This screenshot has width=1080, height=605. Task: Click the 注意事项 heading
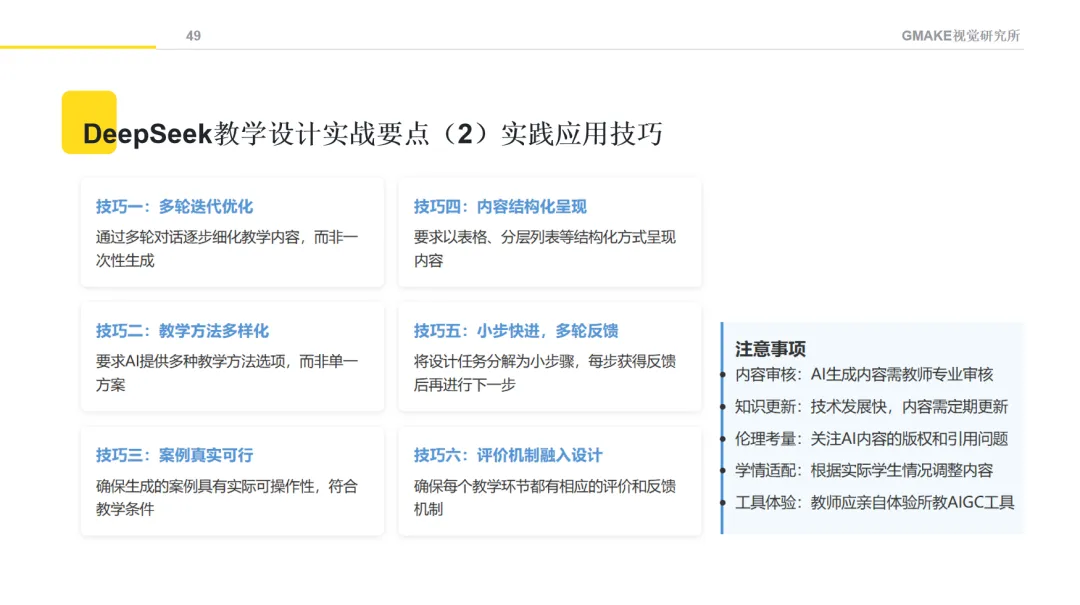[770, 349]
